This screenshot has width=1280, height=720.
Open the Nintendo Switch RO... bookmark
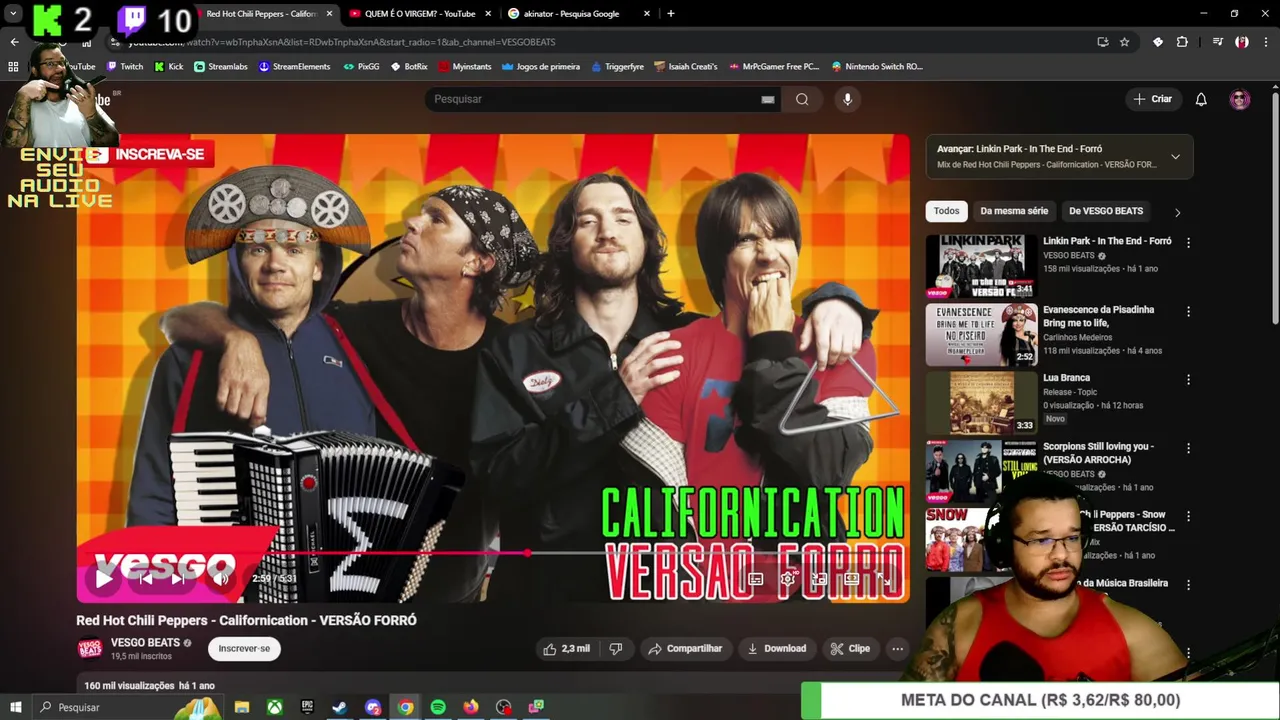[x=877, y=67]
